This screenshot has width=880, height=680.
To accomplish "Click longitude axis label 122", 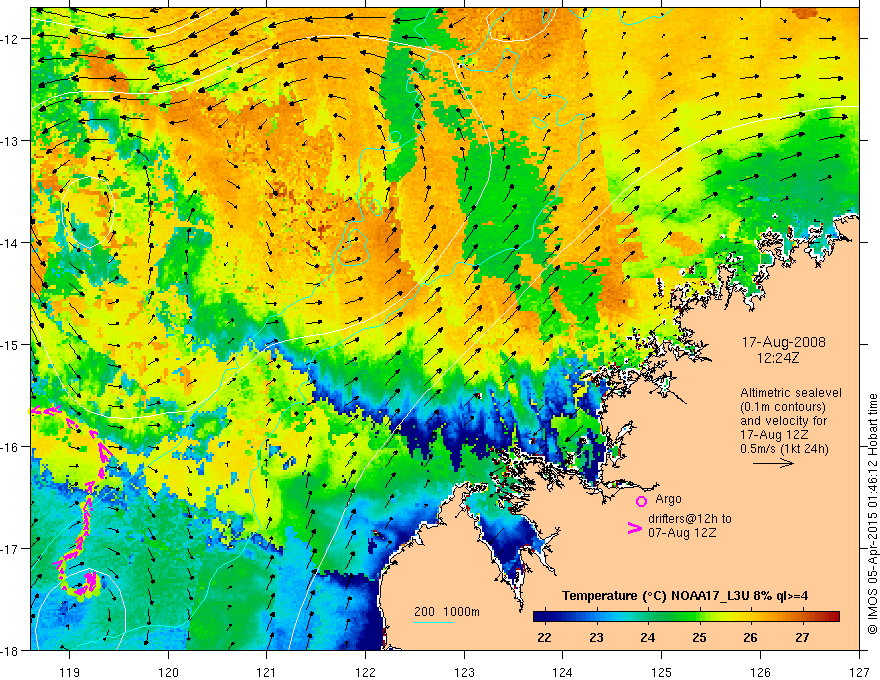I will 365,672.
